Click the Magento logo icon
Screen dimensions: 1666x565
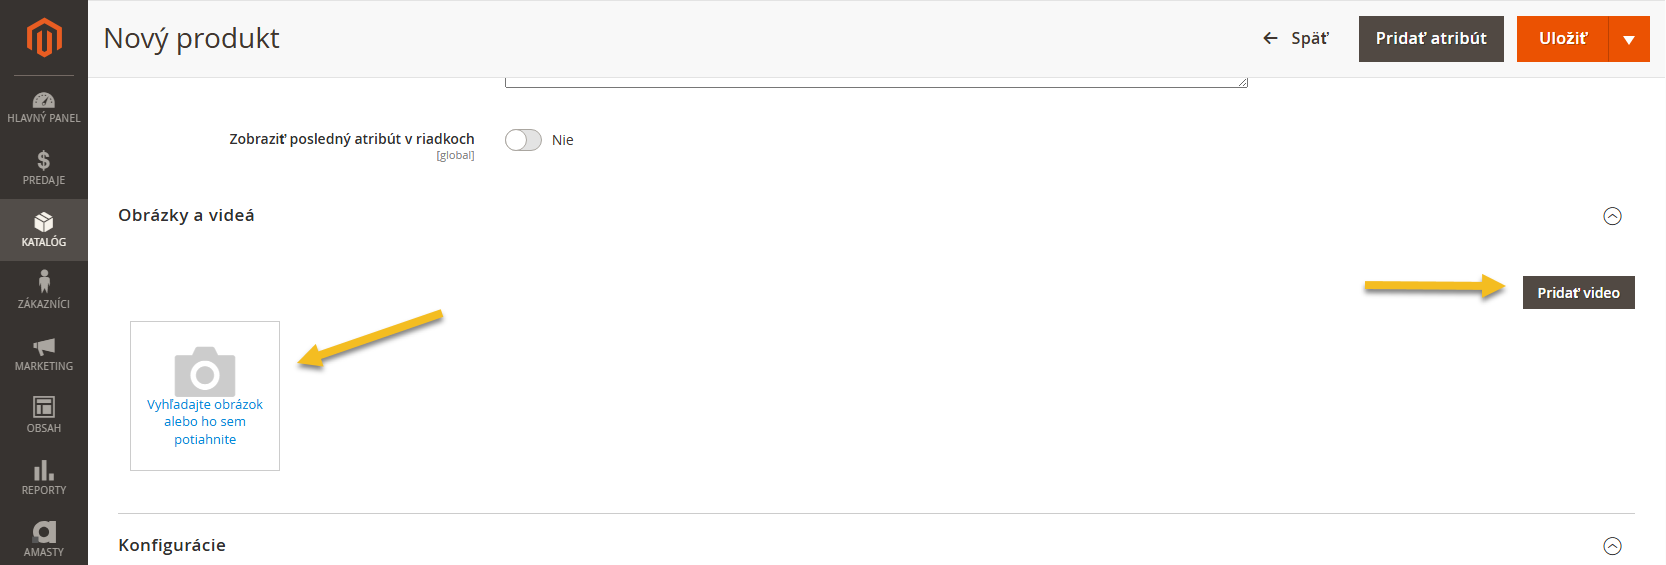(44, 38)
